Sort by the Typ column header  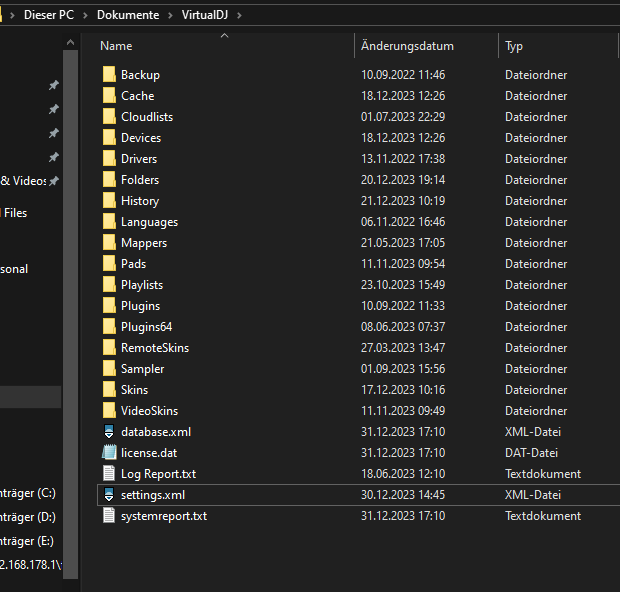click(x=514, y=46)
